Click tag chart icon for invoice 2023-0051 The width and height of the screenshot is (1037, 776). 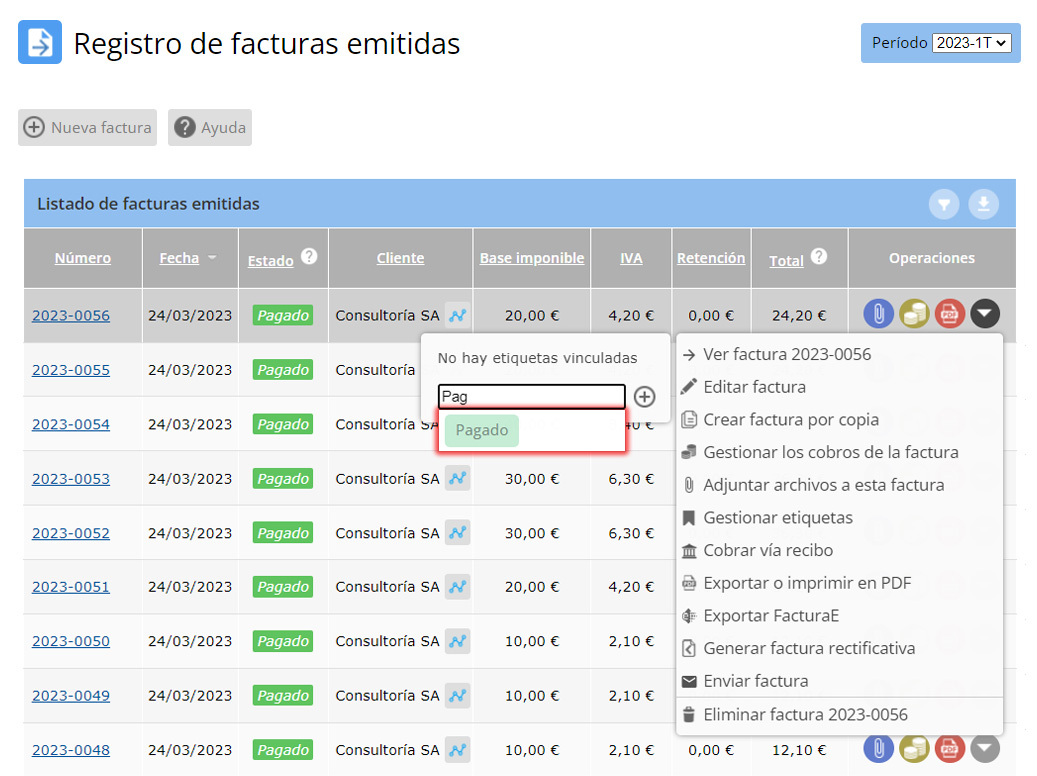458,587
